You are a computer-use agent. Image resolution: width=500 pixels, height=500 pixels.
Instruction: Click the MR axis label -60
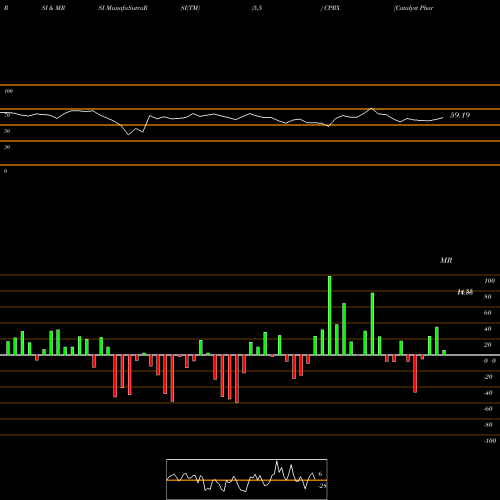(488, 409)
